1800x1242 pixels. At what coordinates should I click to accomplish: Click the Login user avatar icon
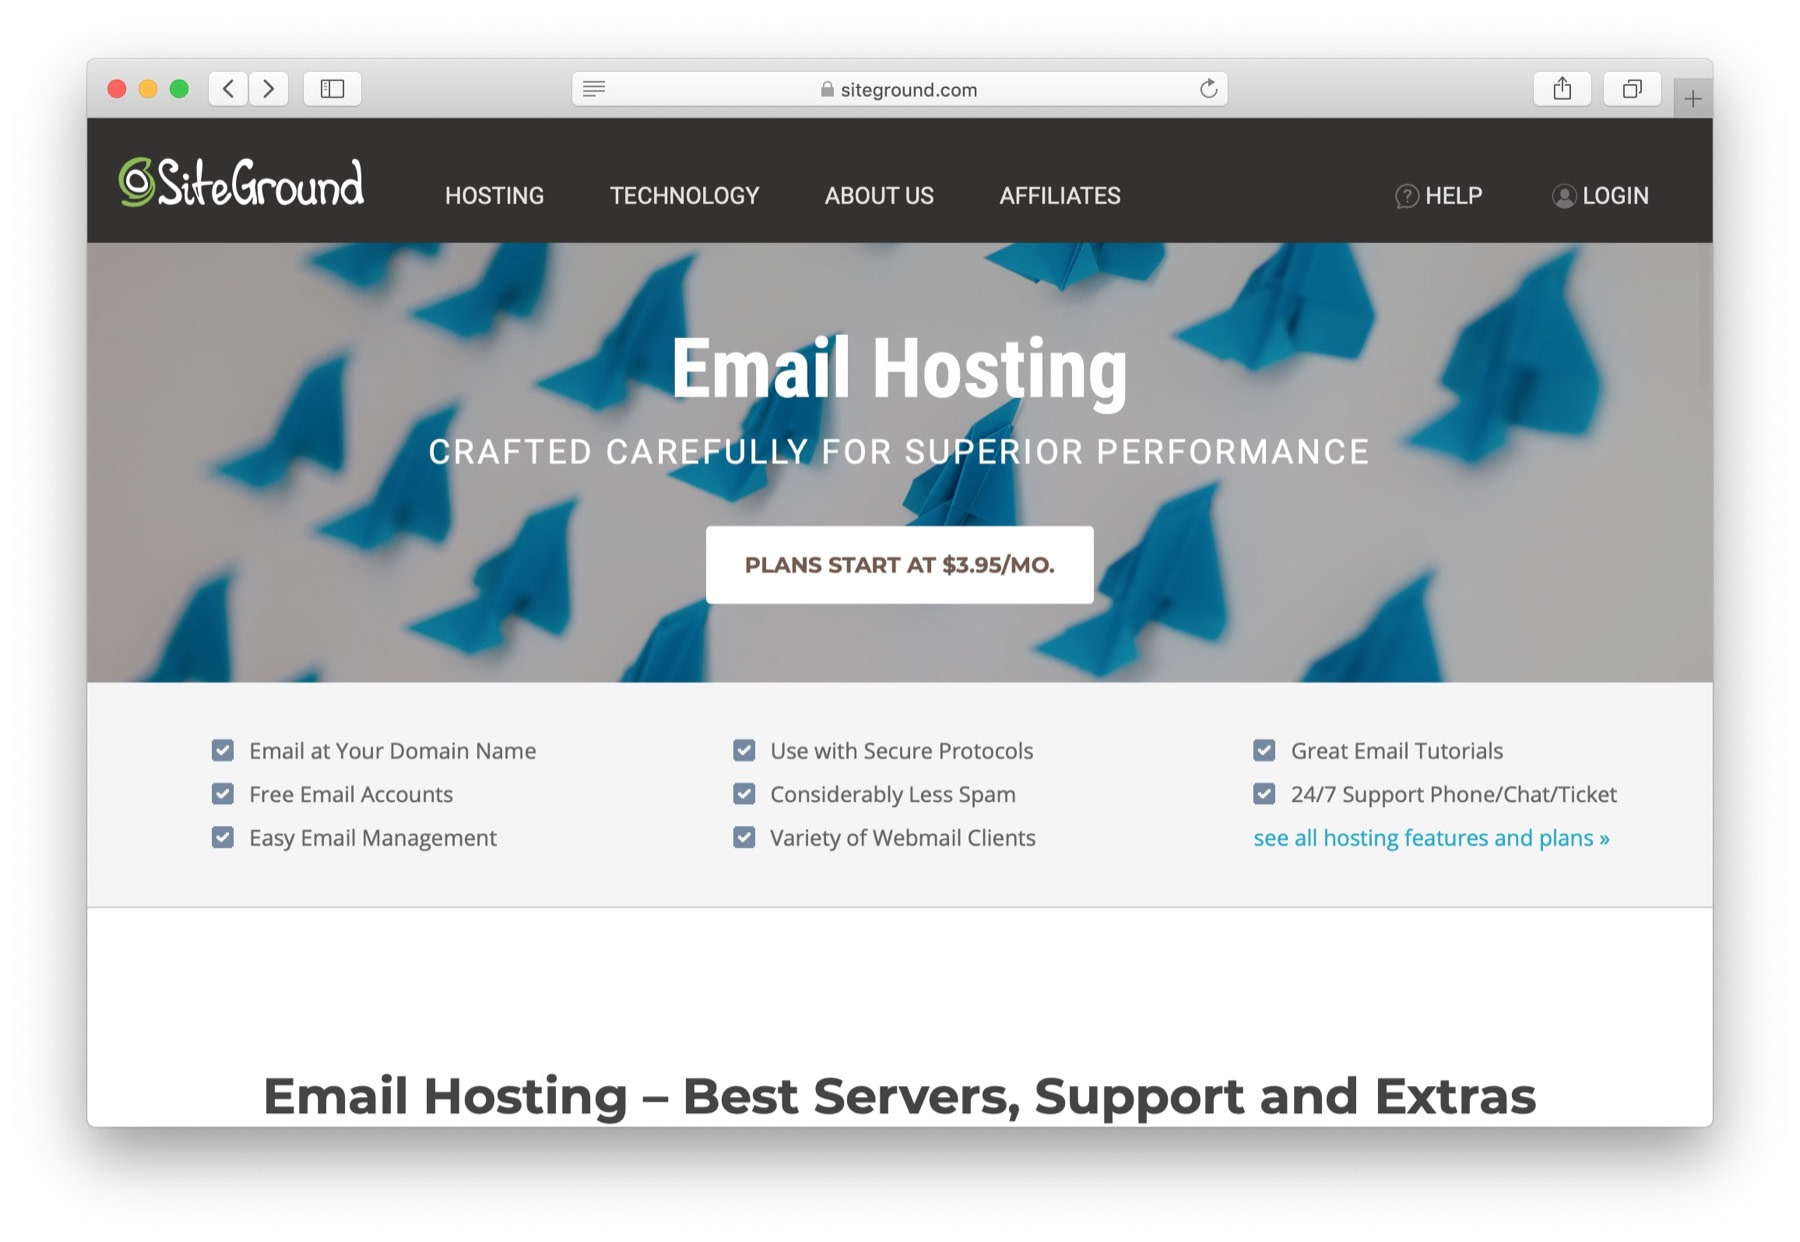[1563, 196]
